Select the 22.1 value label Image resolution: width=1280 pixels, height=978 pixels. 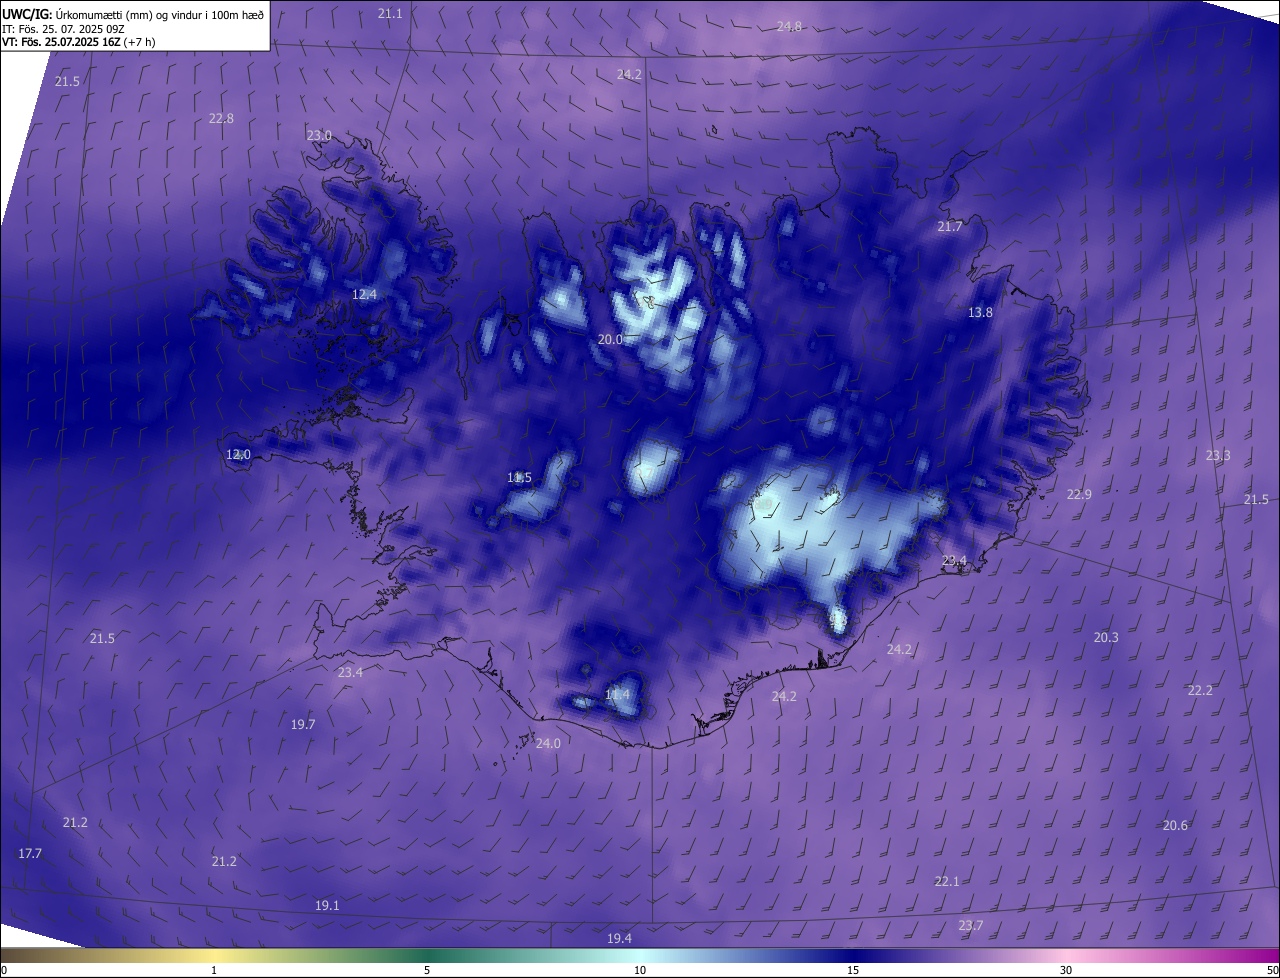[x=947, y=881]
